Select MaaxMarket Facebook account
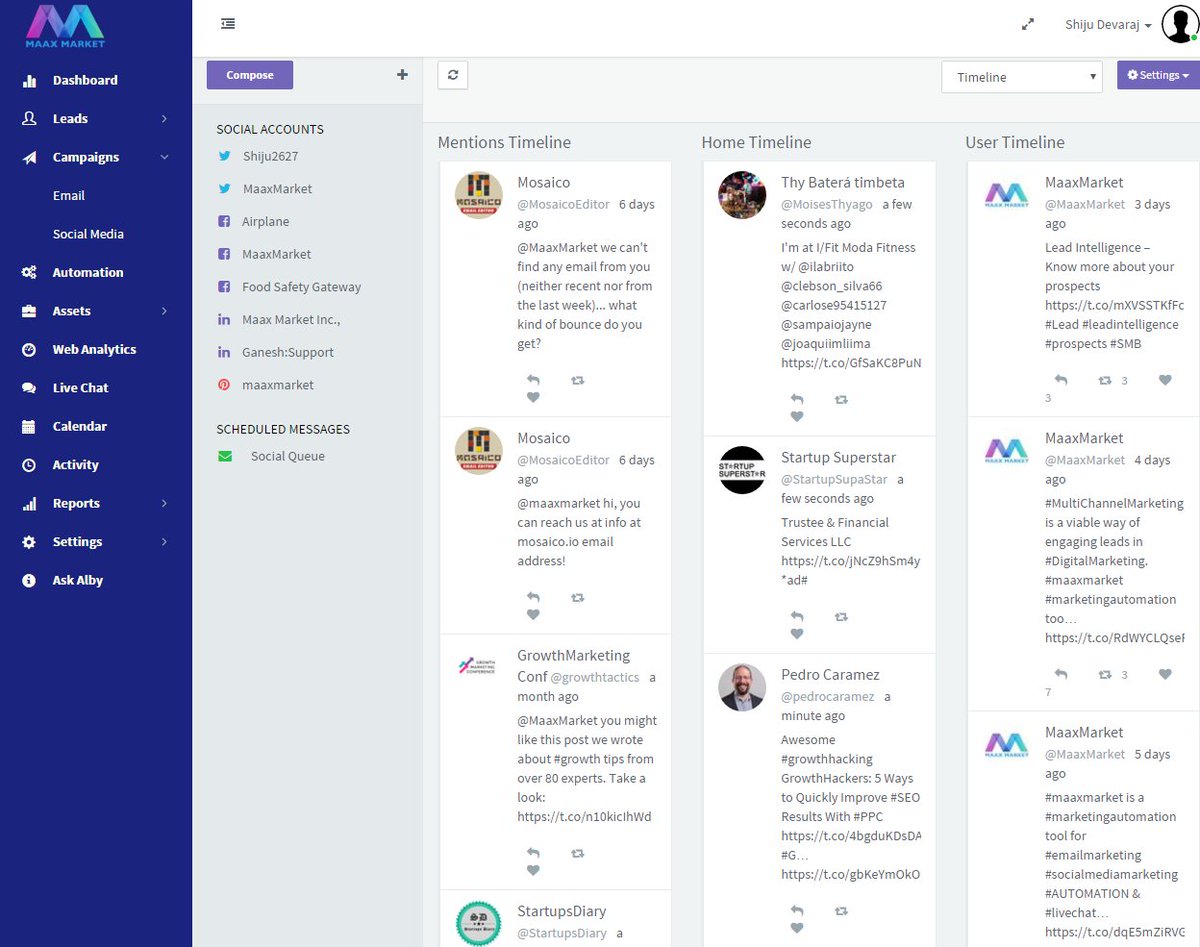The image size is (1200, 947). [276, 254]
